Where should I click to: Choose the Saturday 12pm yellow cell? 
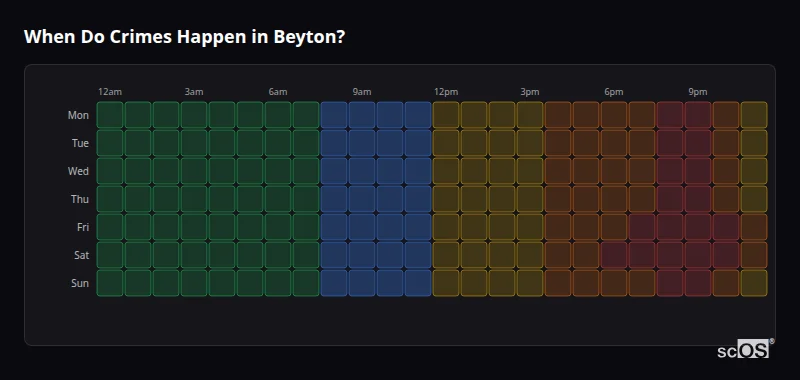446,255
